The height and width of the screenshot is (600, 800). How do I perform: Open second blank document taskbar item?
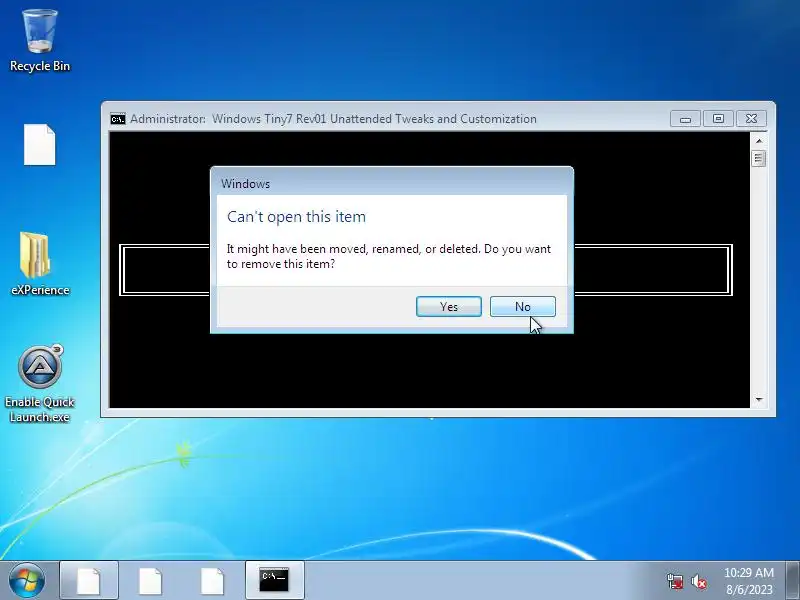pyautogui.click(x=151, y=581)
